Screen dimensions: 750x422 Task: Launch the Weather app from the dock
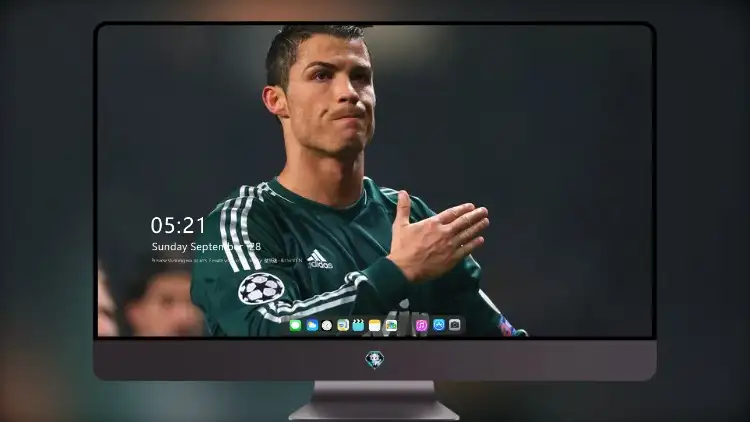[312, 326]
